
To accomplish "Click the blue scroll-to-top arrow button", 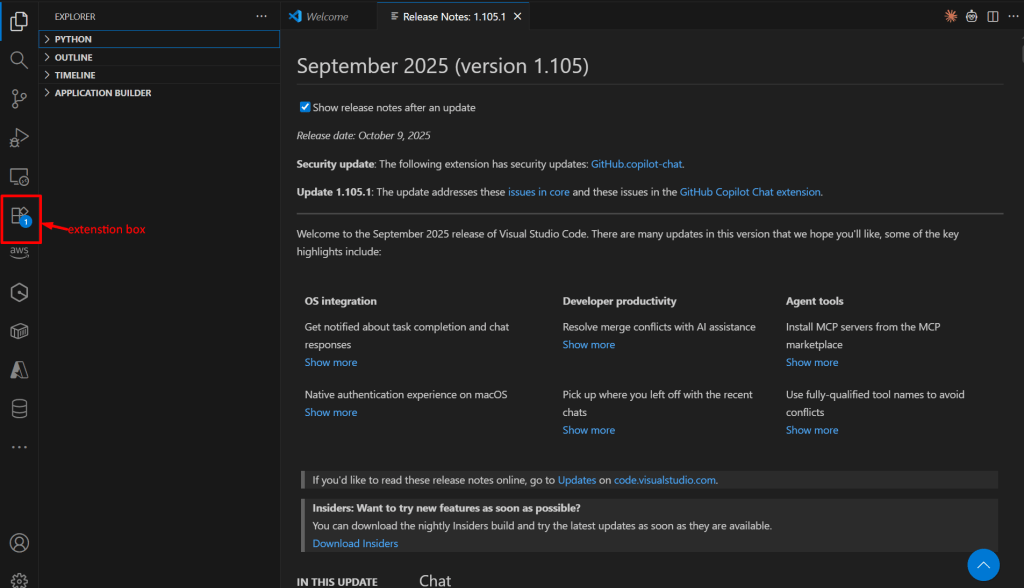I will pos(984,565).
